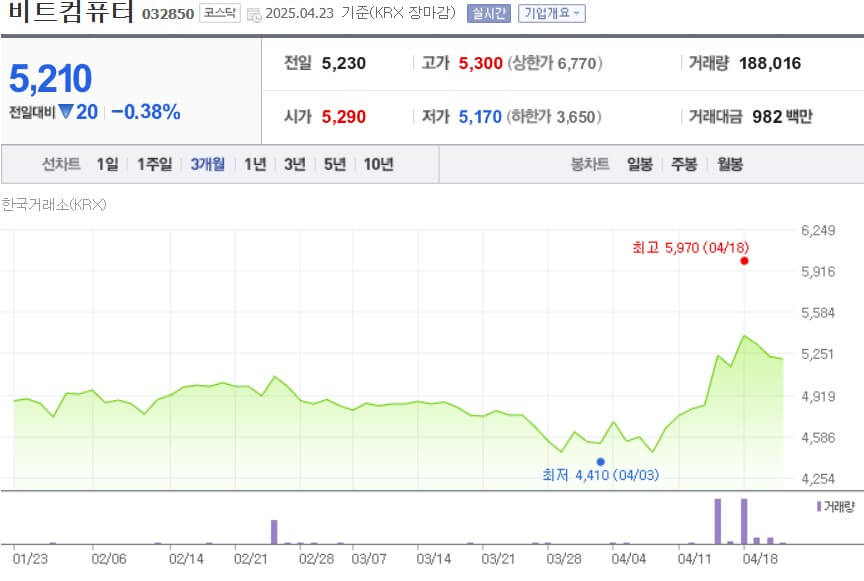
Task: Click the 한국거래소(KRX) label
Action: click(53, 205)
